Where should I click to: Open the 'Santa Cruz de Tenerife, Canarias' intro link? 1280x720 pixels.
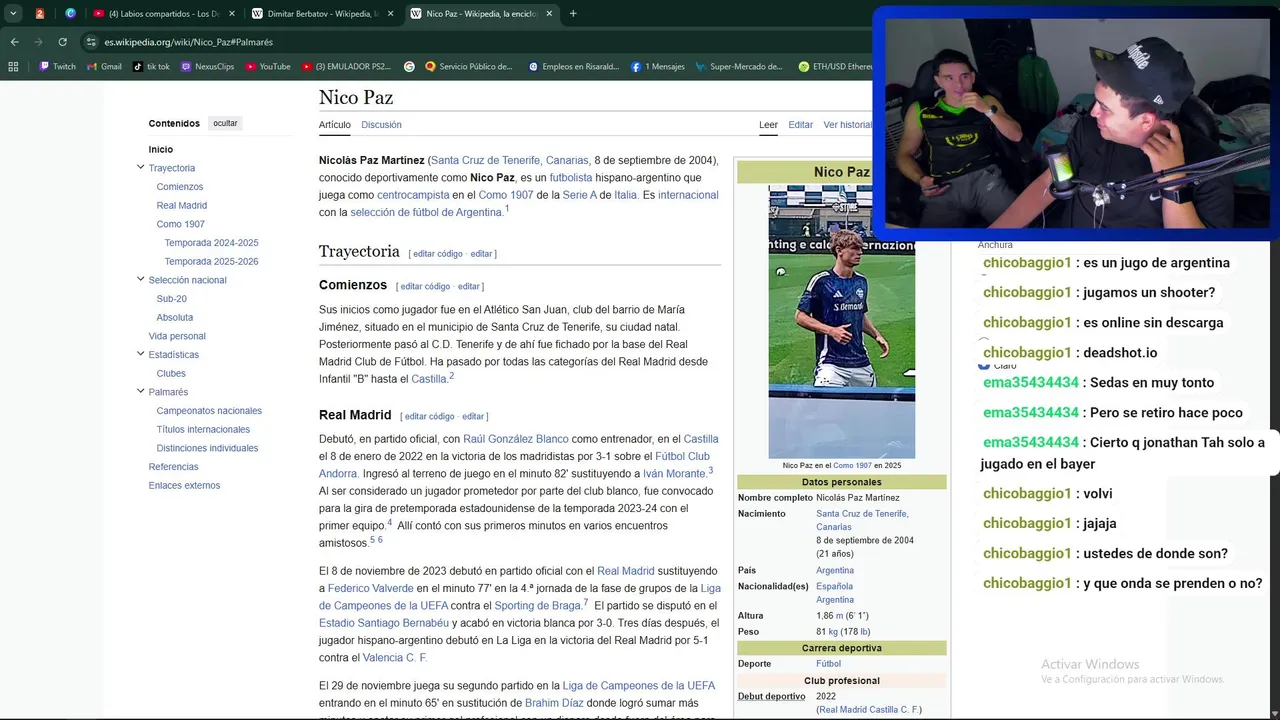tap(510, 160)
